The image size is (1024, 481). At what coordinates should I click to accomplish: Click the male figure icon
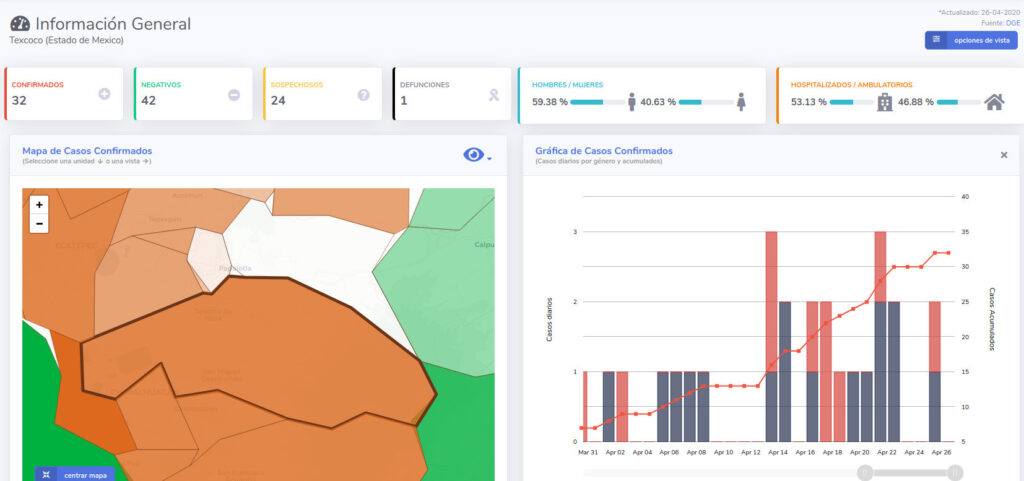pyautogui.click(x=632, y=102)
